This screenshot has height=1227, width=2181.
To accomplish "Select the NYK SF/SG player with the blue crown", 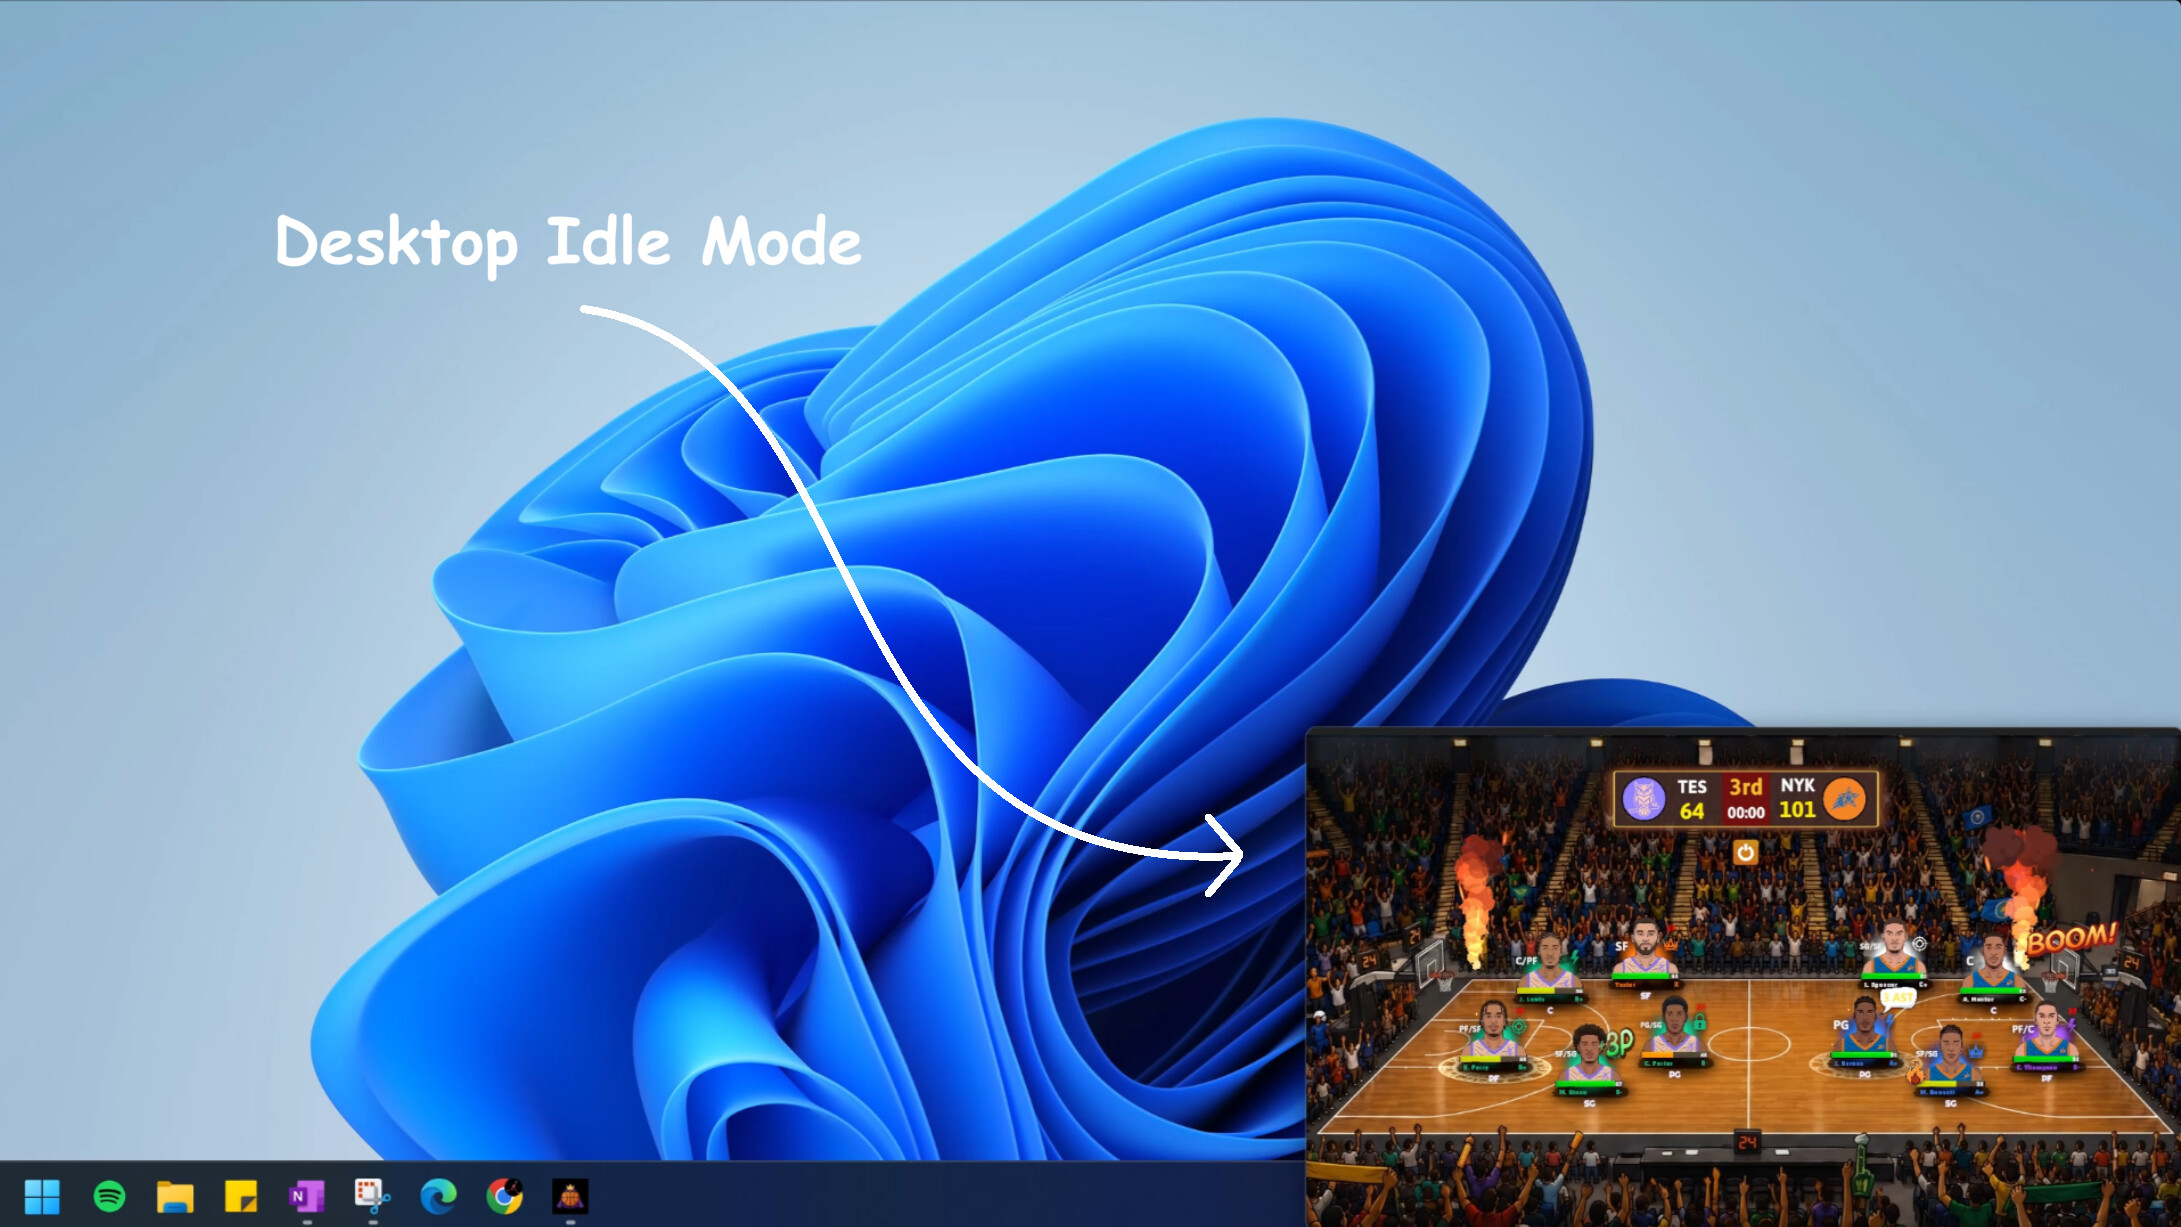I will tap(1951, 1053).
